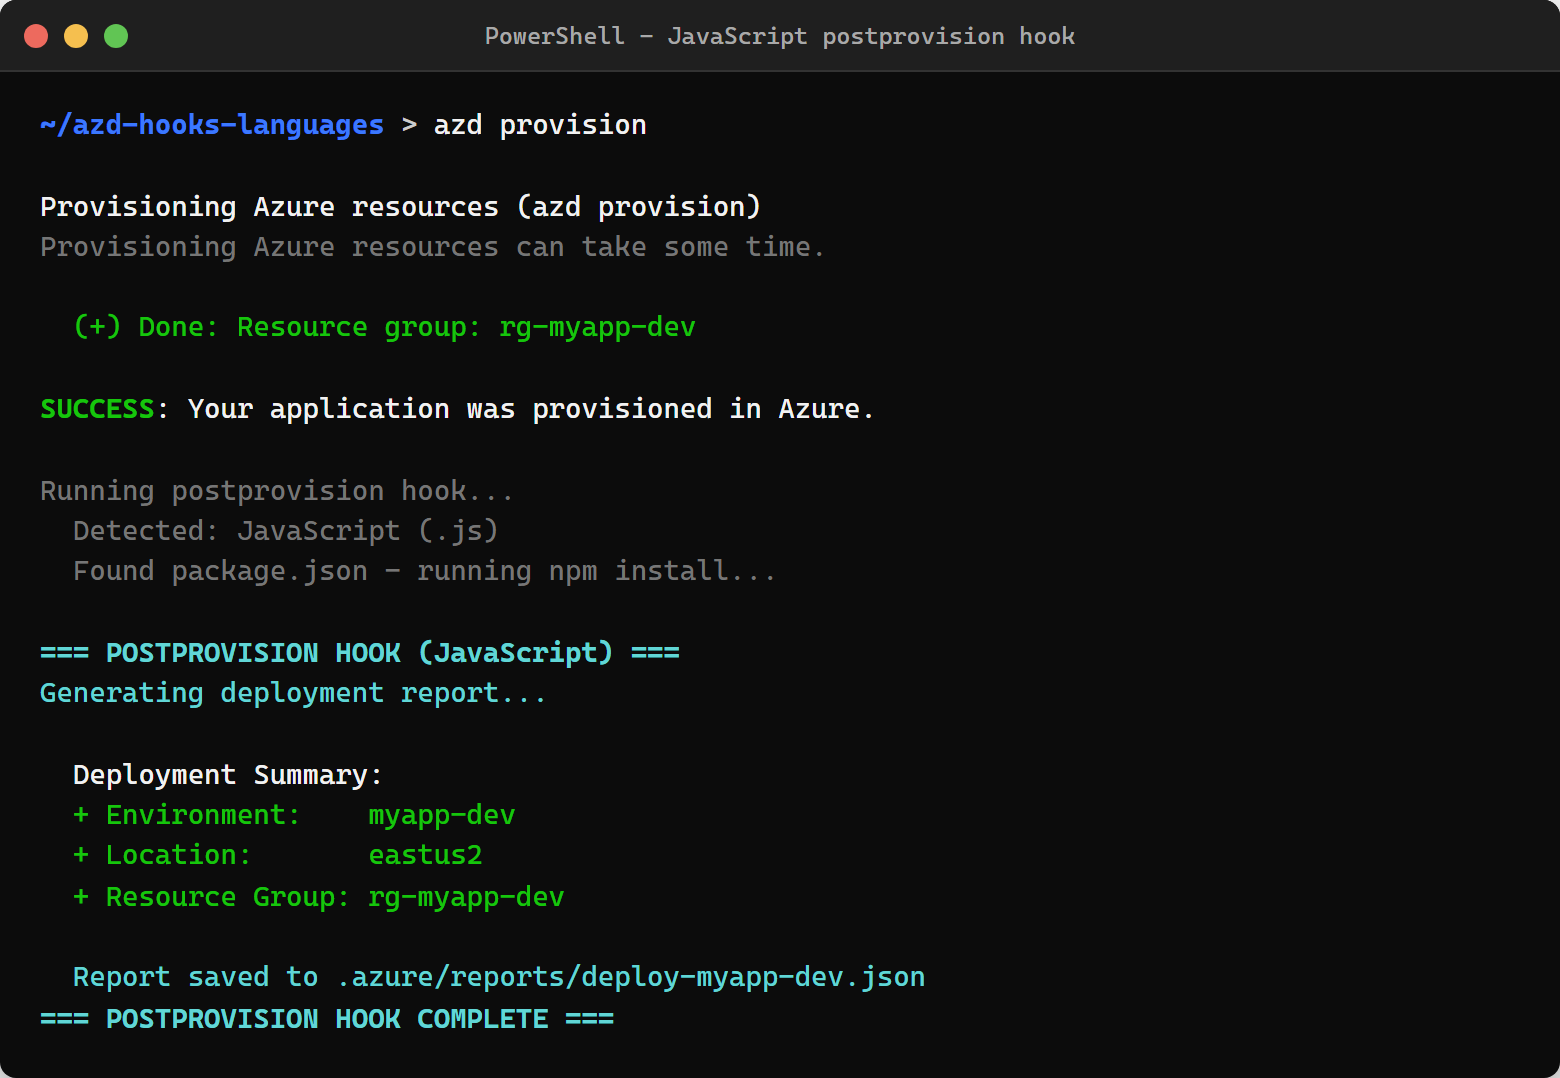Click the yellow minimize traffic light
The height and width of the screenshot is (1078, 1560).
coord(76,35)
